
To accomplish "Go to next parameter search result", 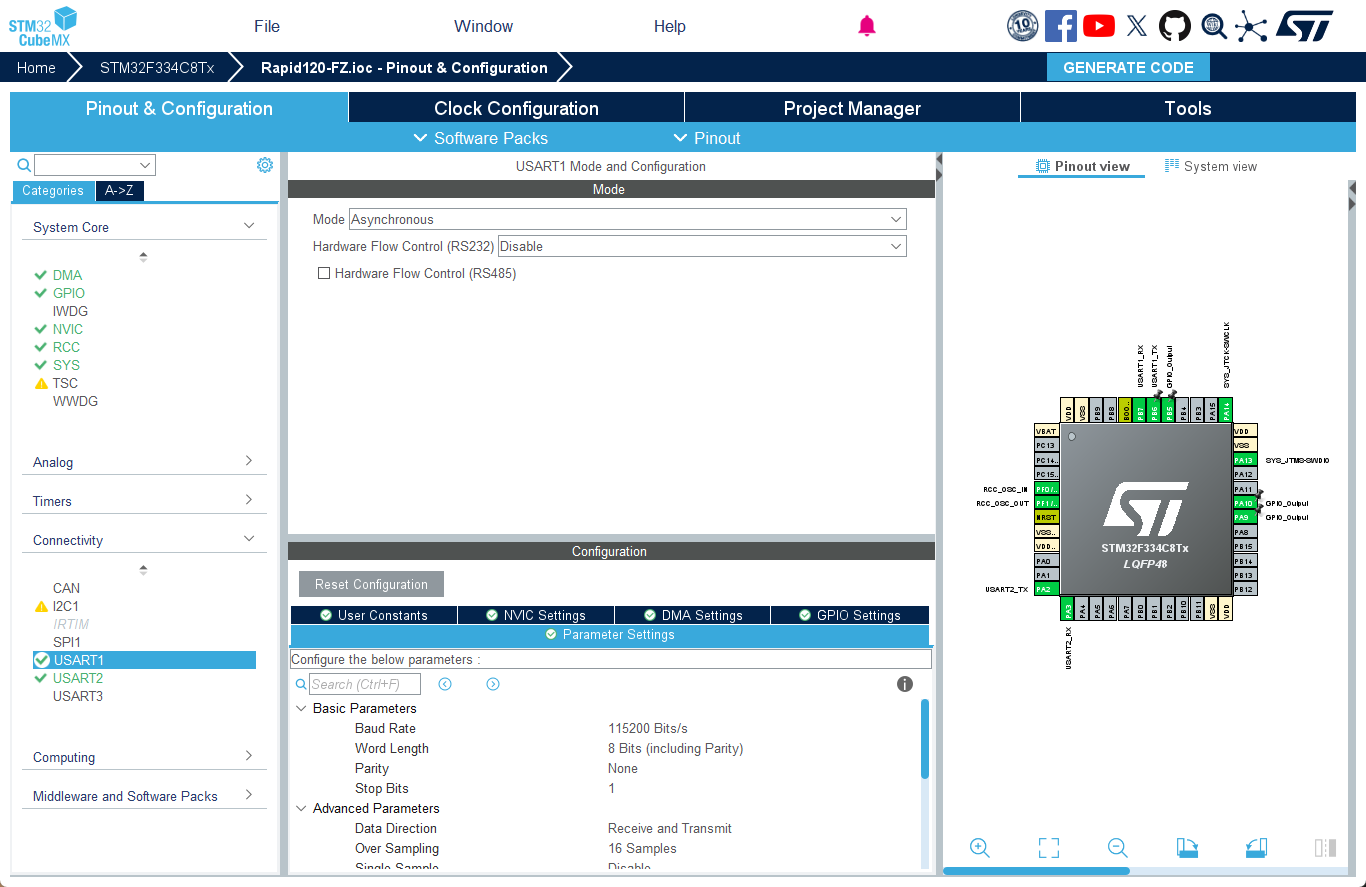I will [493, 684].
